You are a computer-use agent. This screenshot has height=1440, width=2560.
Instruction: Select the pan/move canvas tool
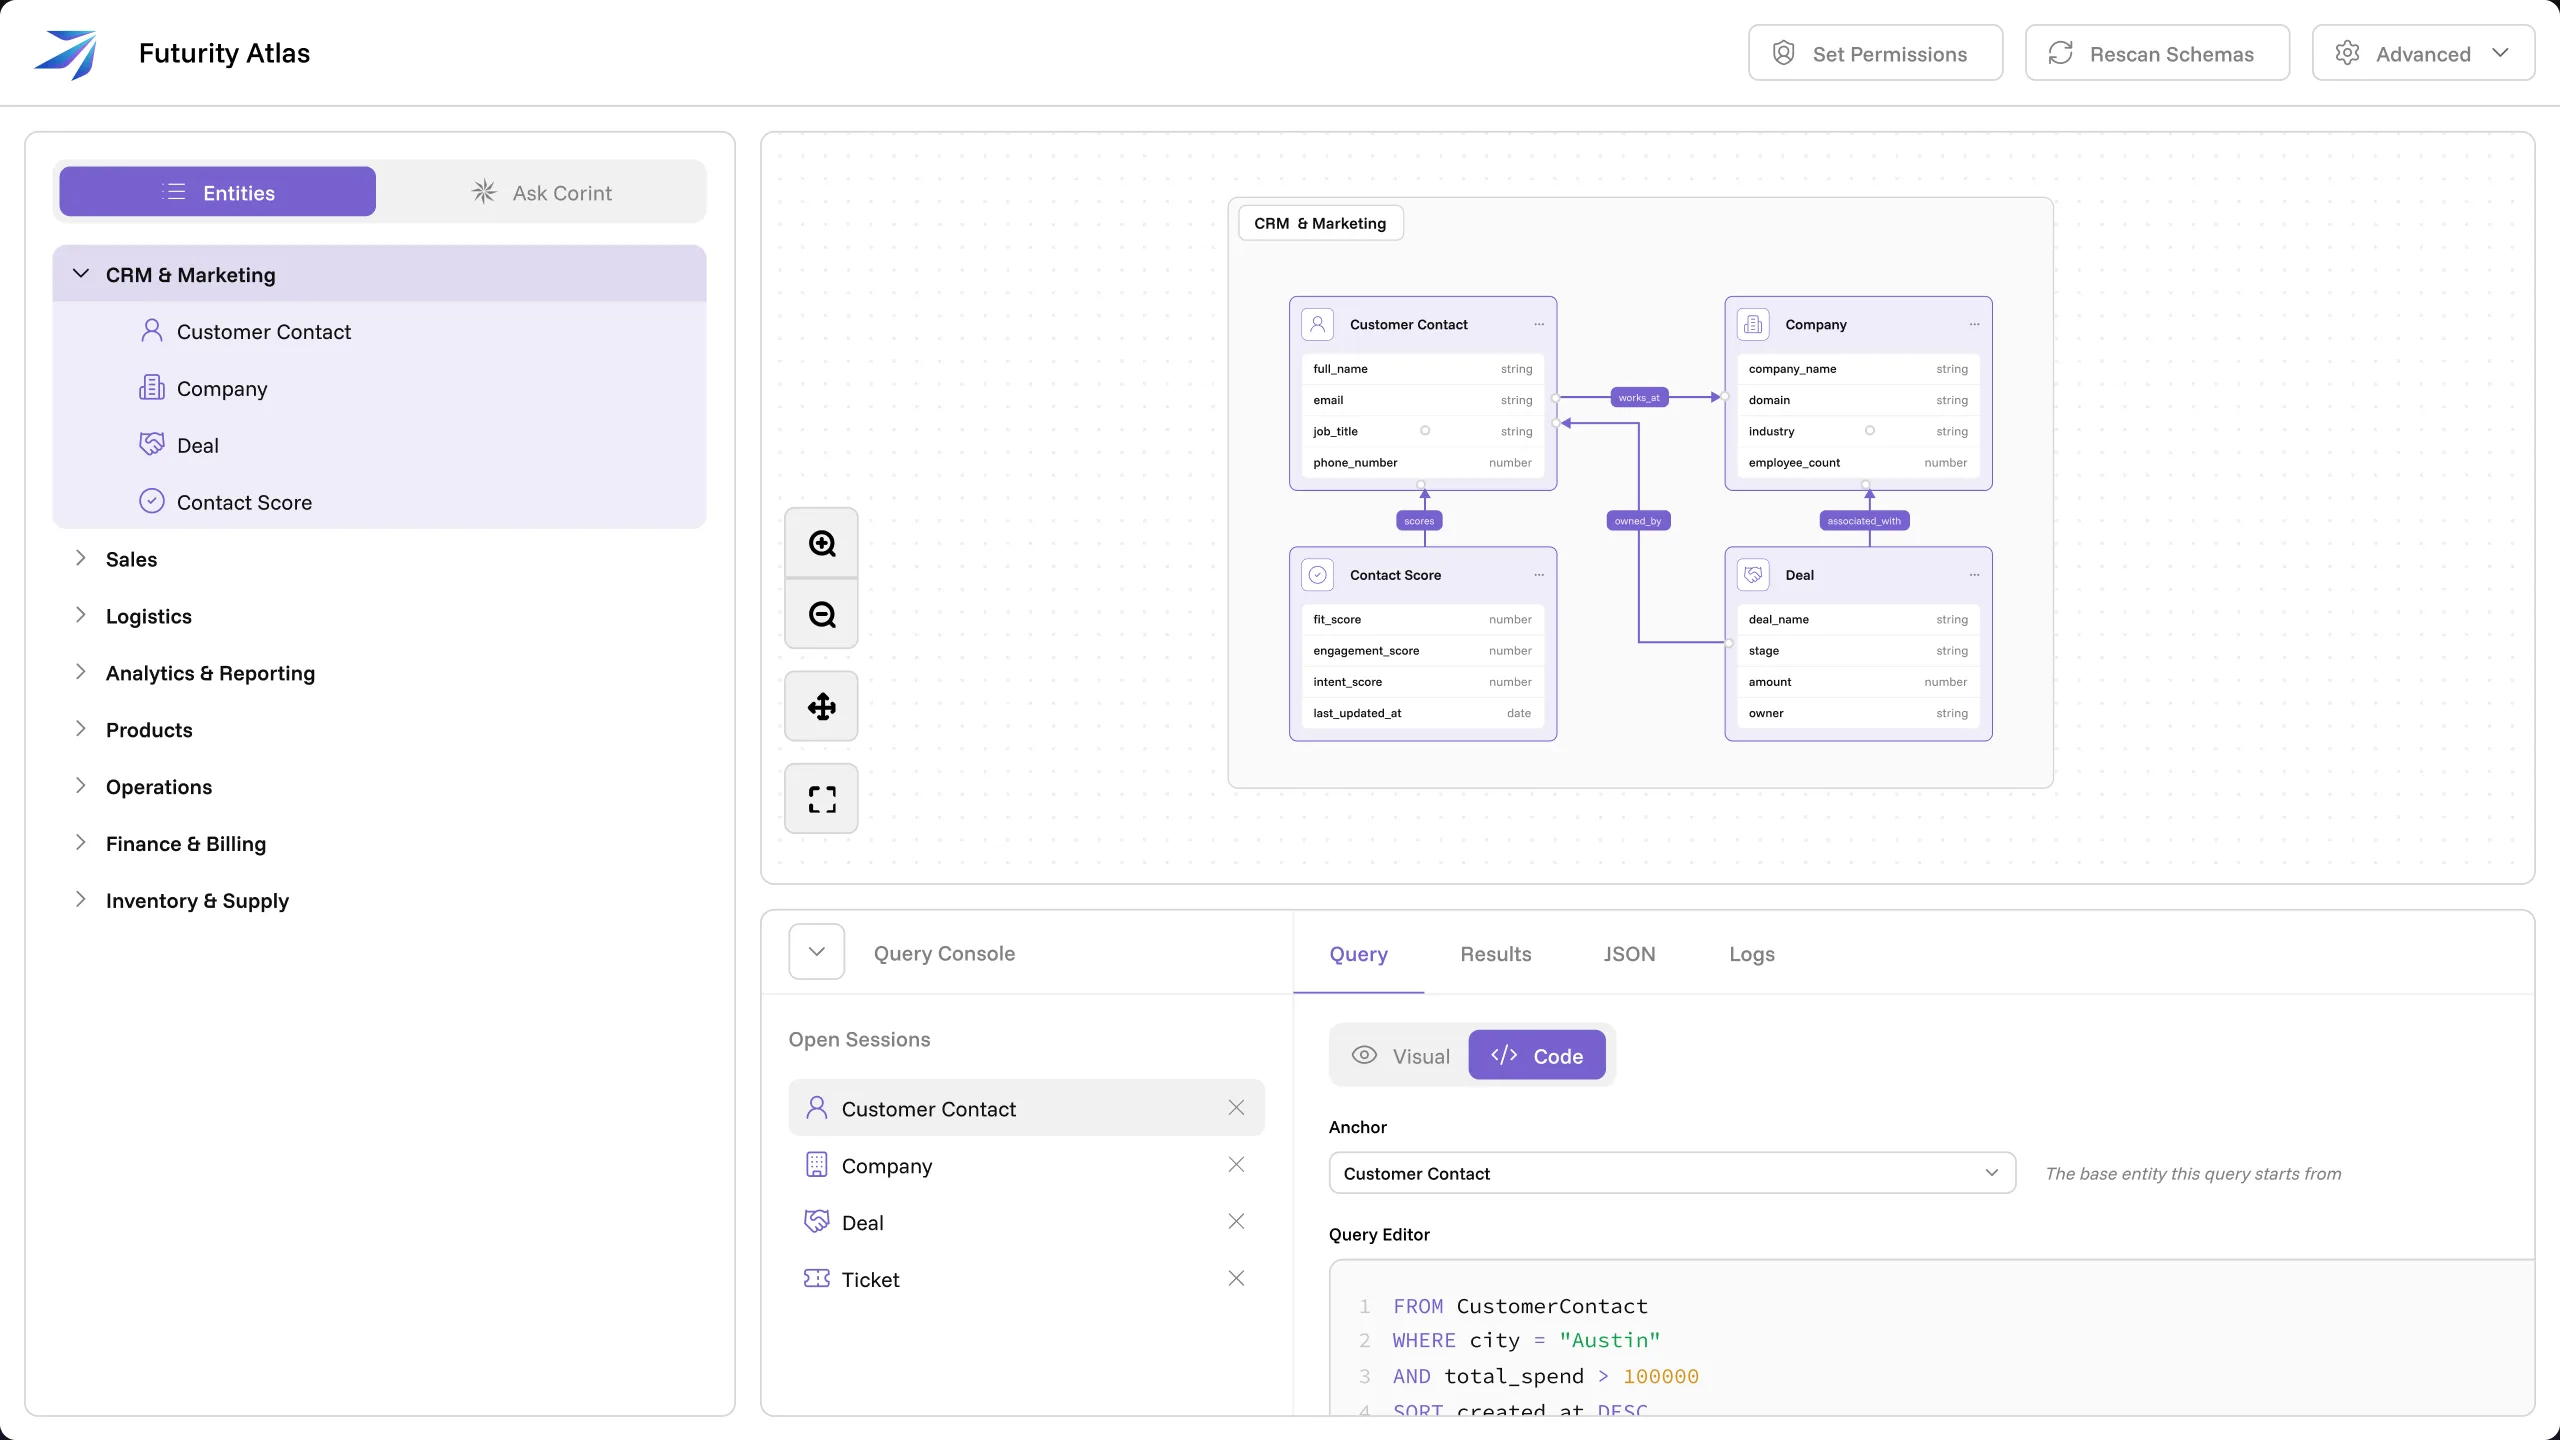click(821, 707)
